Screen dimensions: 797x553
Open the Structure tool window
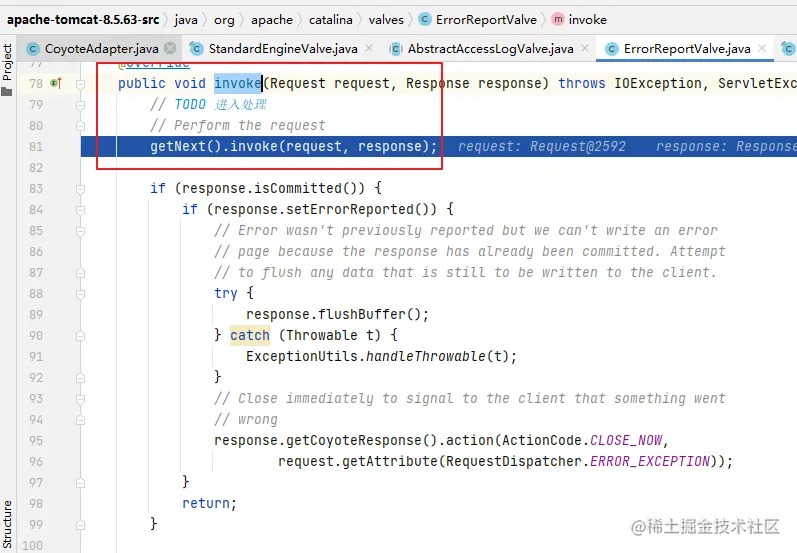[7, 525]
